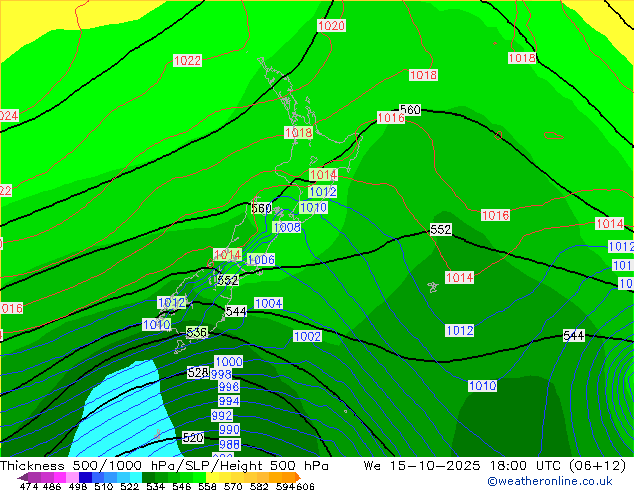This screenshot has width=634, height=490.
Task: Click the blue 988 isobar label
Action: click(x=229, y=444)
